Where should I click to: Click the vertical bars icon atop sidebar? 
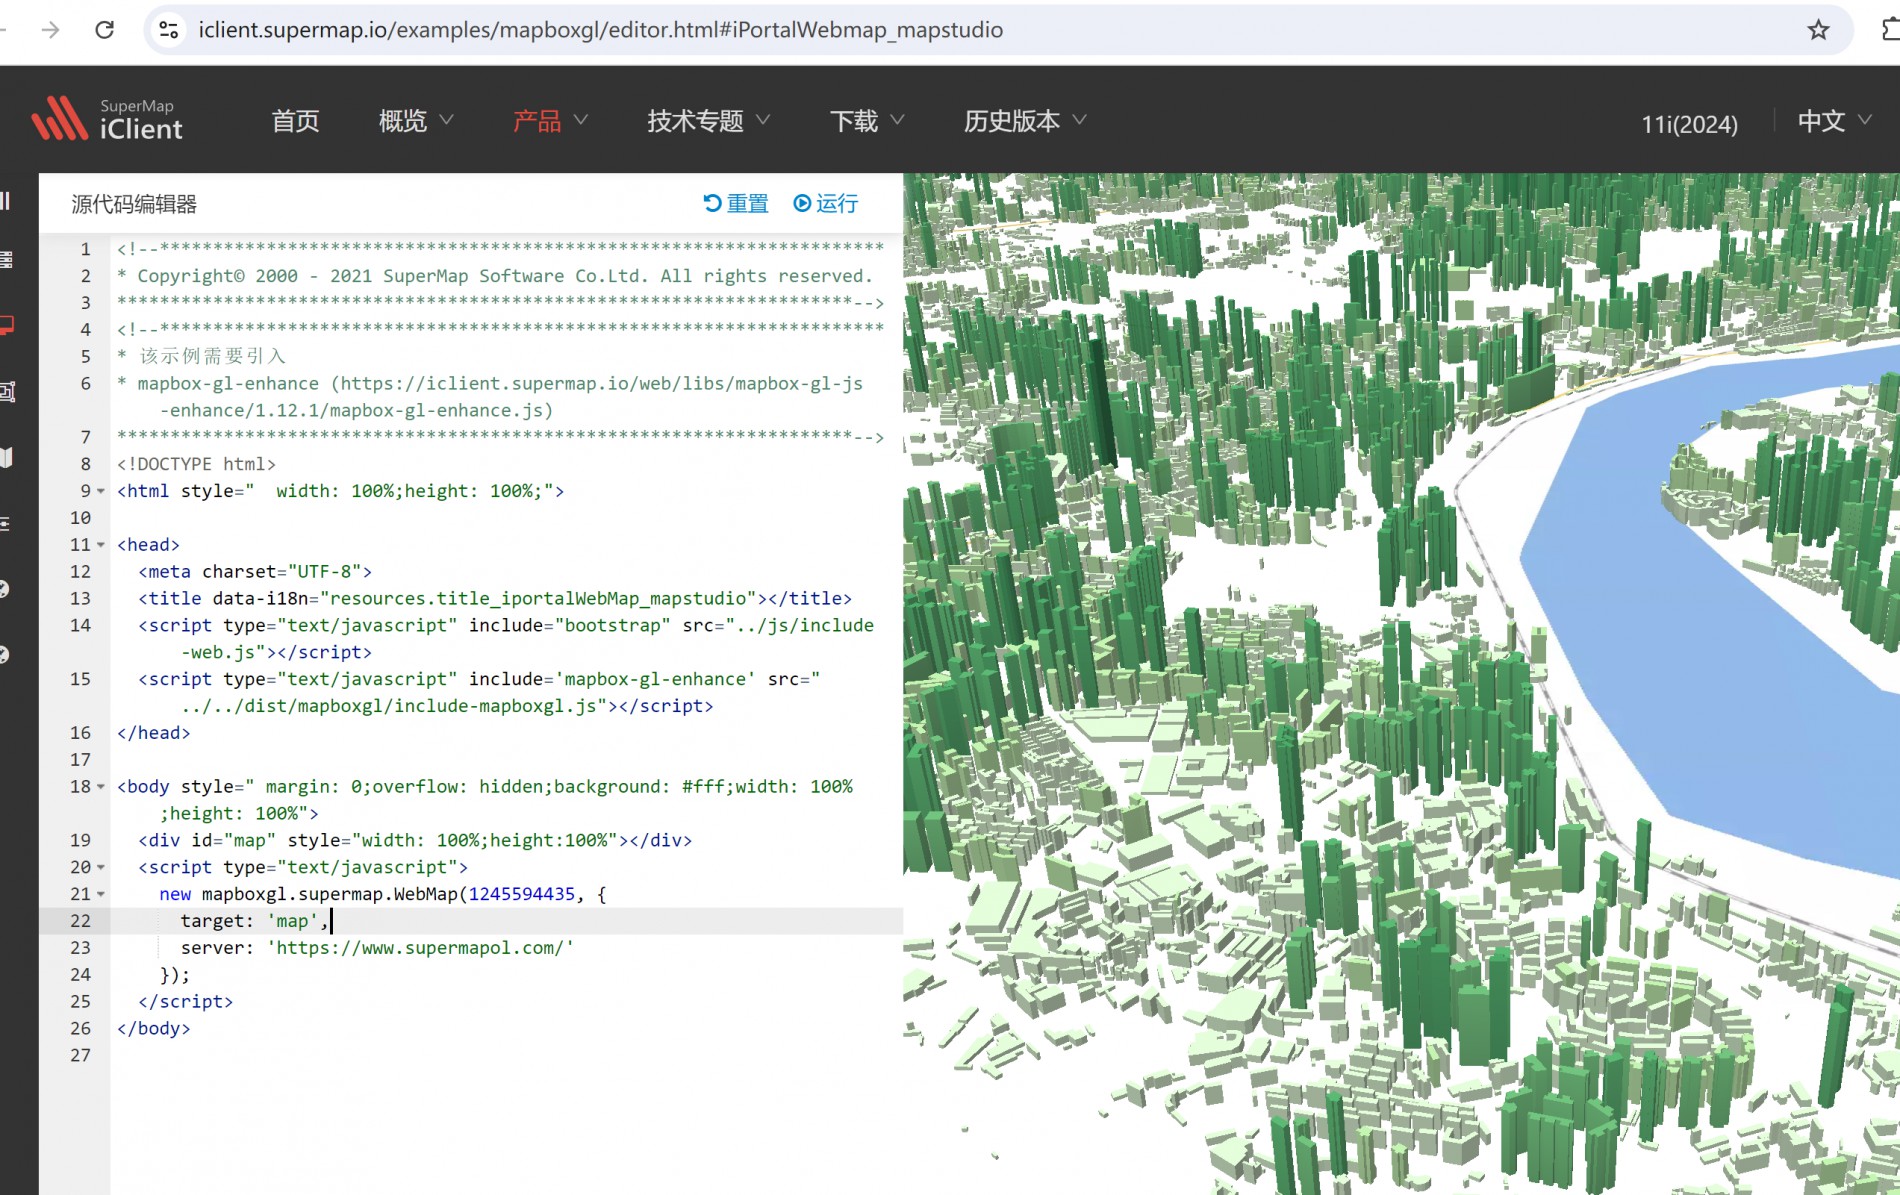pyautogui.click(x=6, y=201)
